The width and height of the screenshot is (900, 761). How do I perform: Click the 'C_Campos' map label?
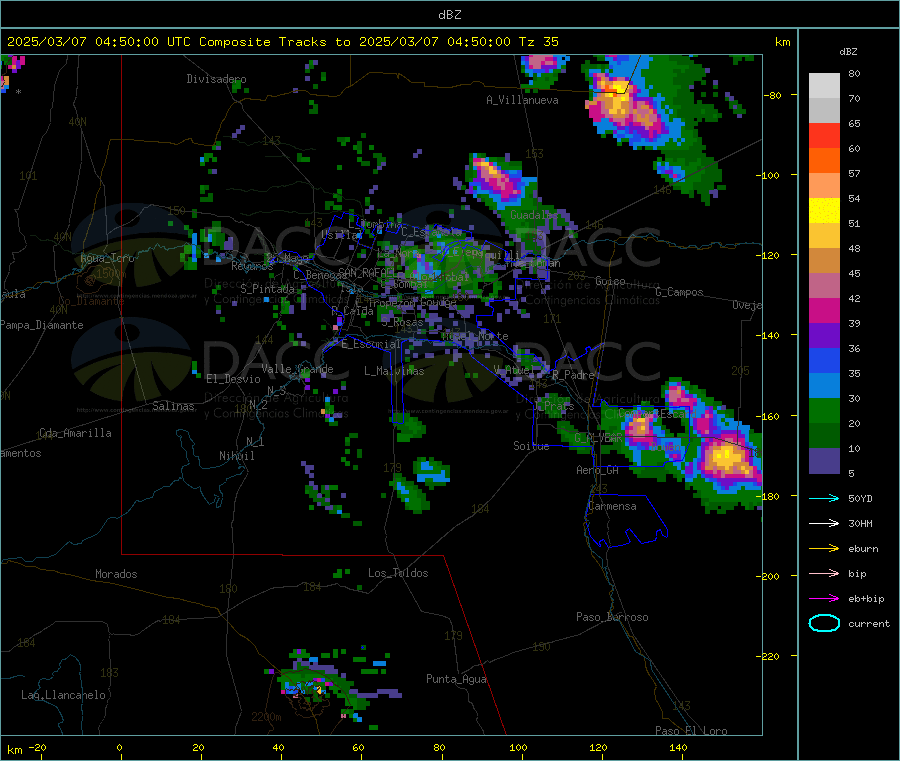click(679, 292)
